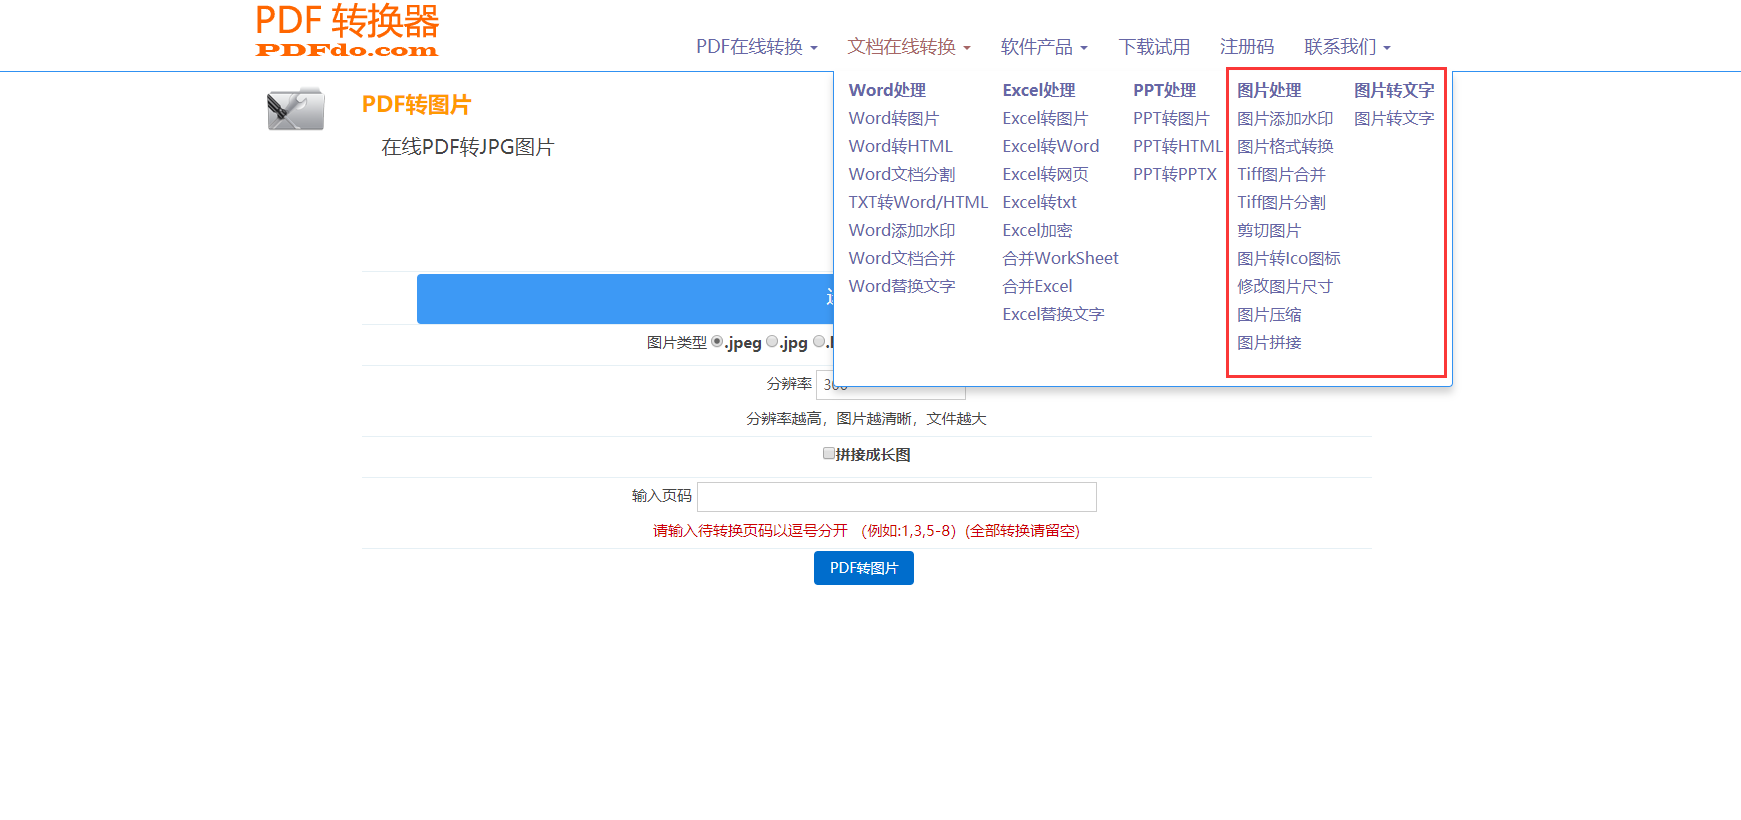The image size is (1741, 820).
Task: Click the 输入页码 input field
Action: click(x=897, y=497)
